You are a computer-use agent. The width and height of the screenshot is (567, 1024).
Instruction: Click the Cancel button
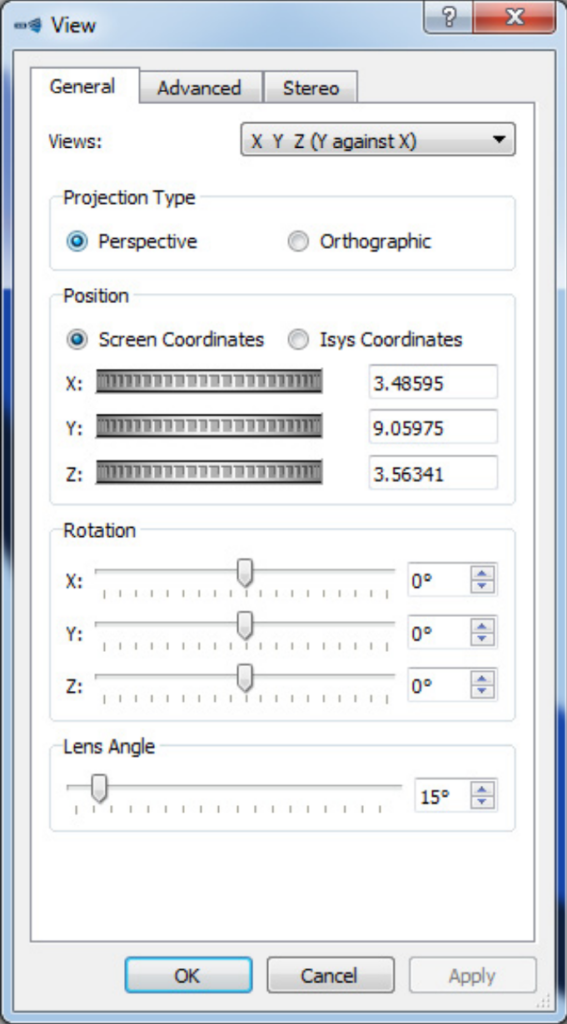[330, 975]
